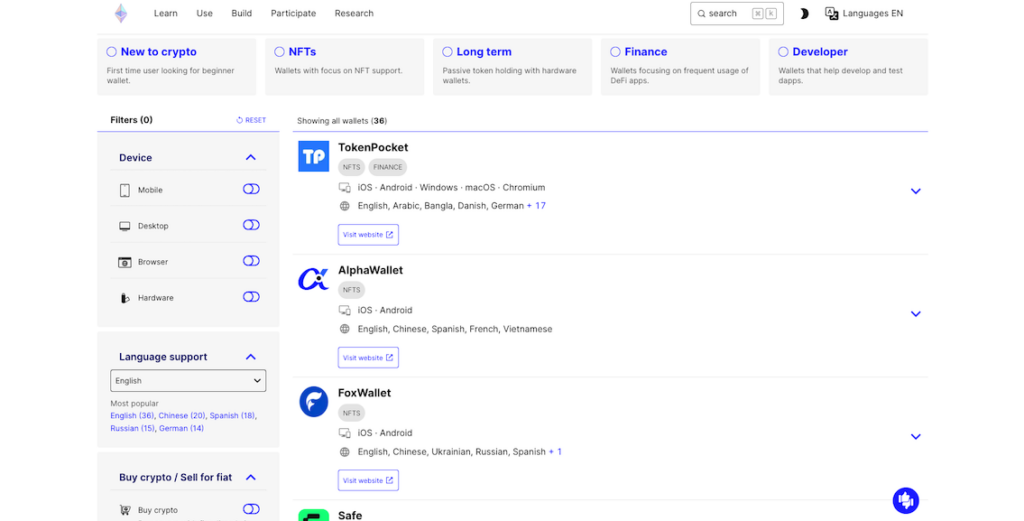Click the Safe wallet logo
The width and height of the screenshot is (1024, 521).
(313, 515)
